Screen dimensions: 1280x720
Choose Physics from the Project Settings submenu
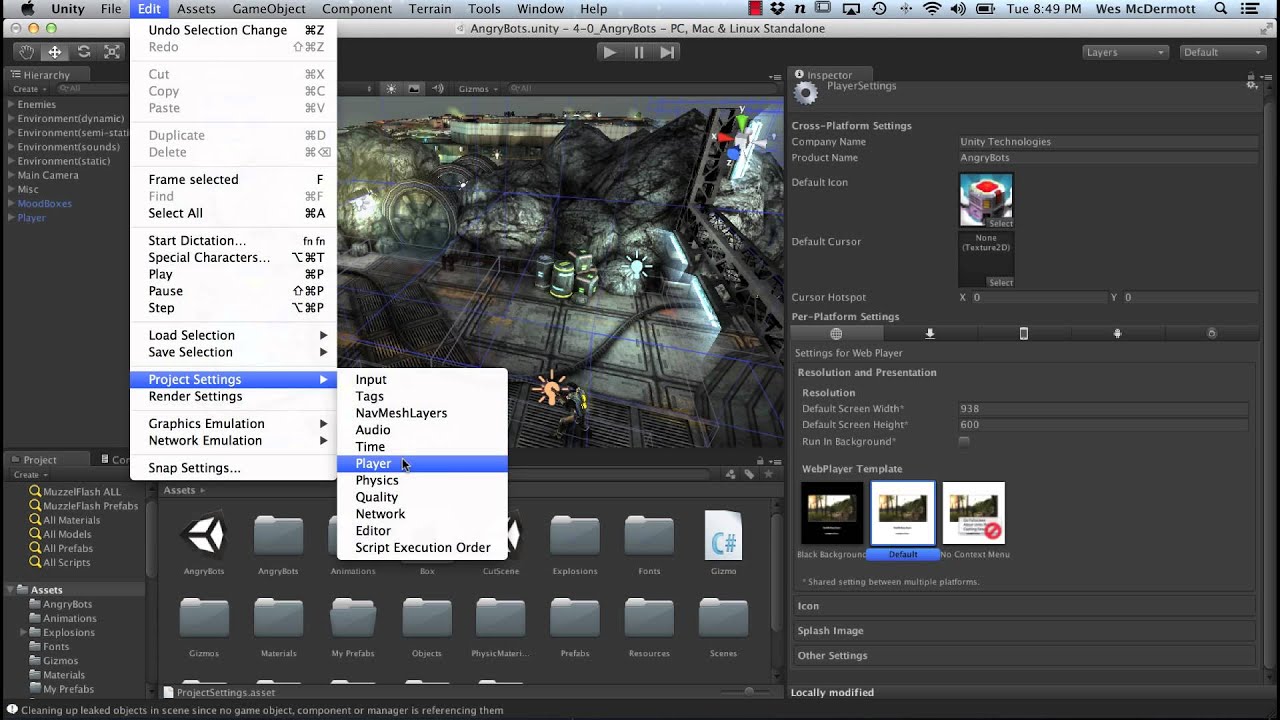[377, 480]
